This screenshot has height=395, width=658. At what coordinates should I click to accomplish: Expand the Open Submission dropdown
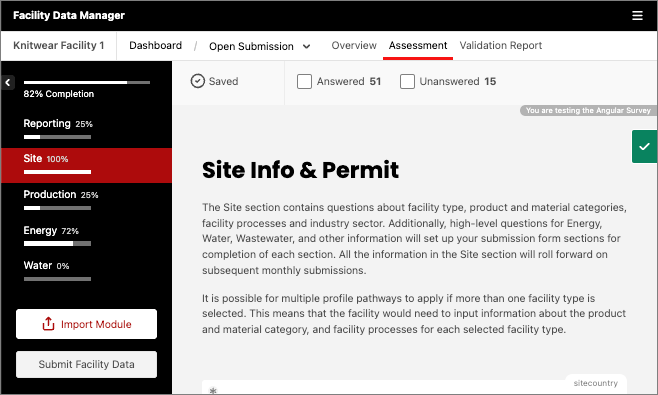260,46
